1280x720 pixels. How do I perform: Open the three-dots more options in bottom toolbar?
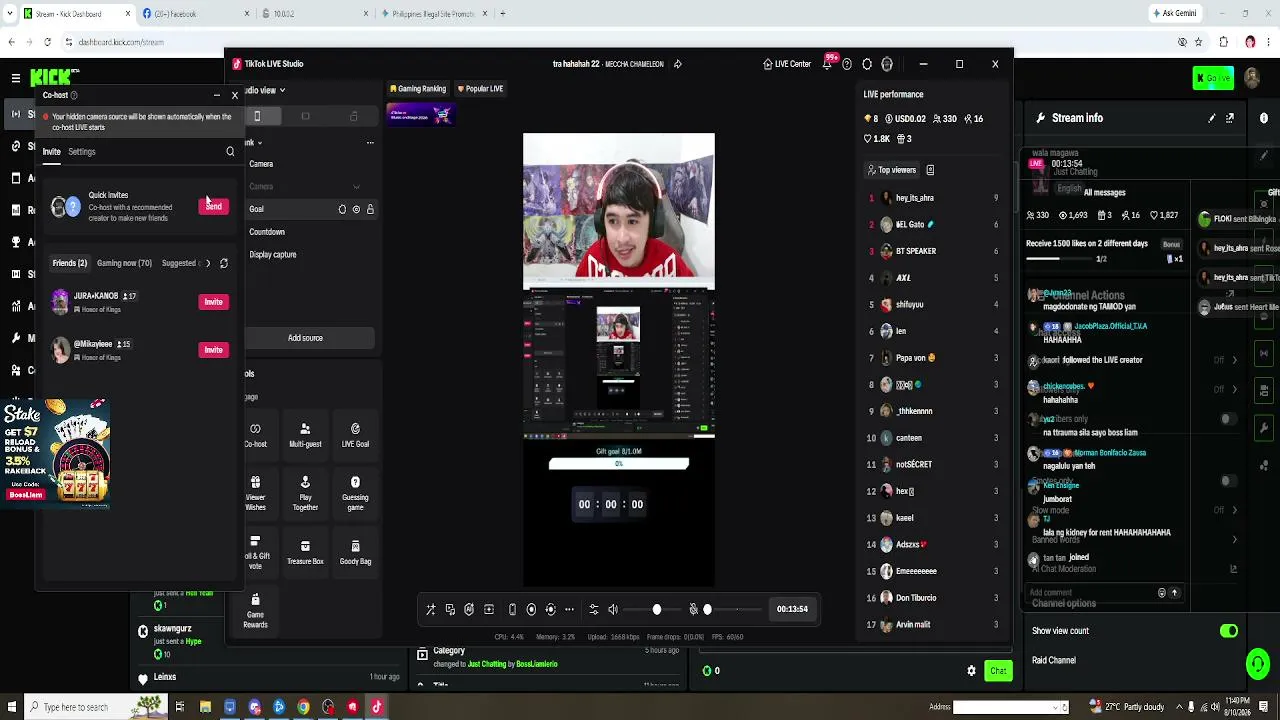(570, 609)
